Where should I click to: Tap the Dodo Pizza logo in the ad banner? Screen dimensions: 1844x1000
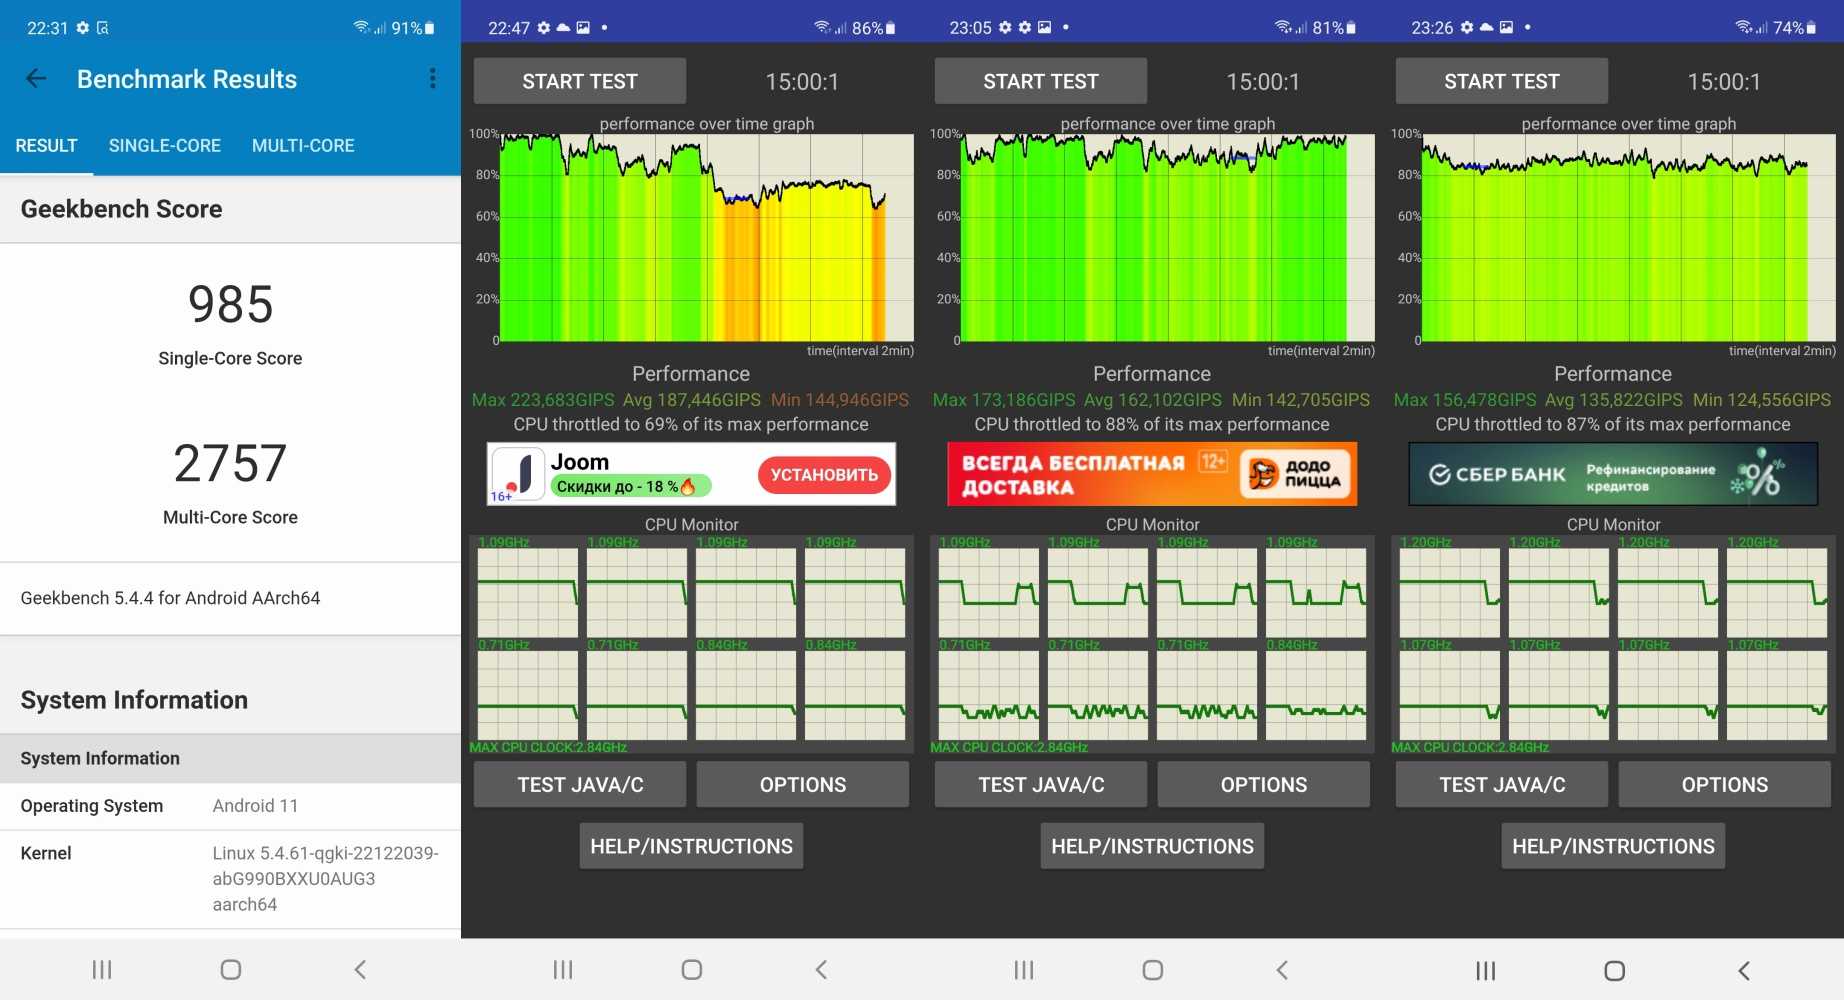coord(1295,474)
